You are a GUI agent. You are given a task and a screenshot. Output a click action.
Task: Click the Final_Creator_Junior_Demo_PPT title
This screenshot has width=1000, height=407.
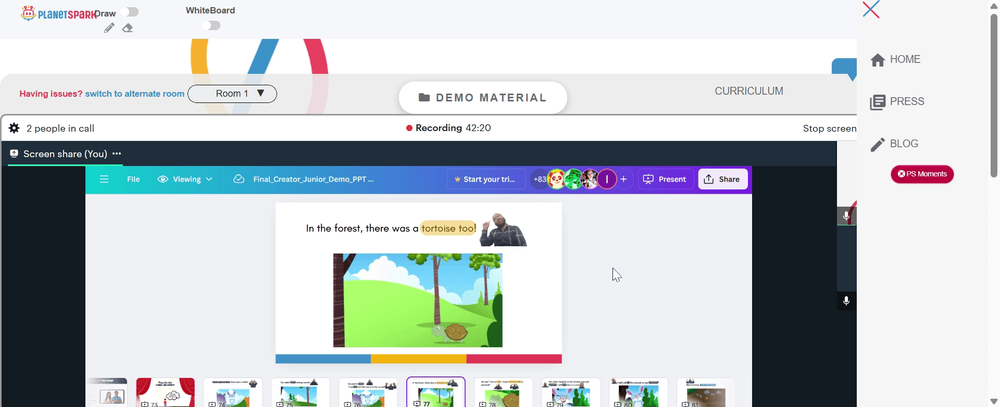(x=313, y=179)
